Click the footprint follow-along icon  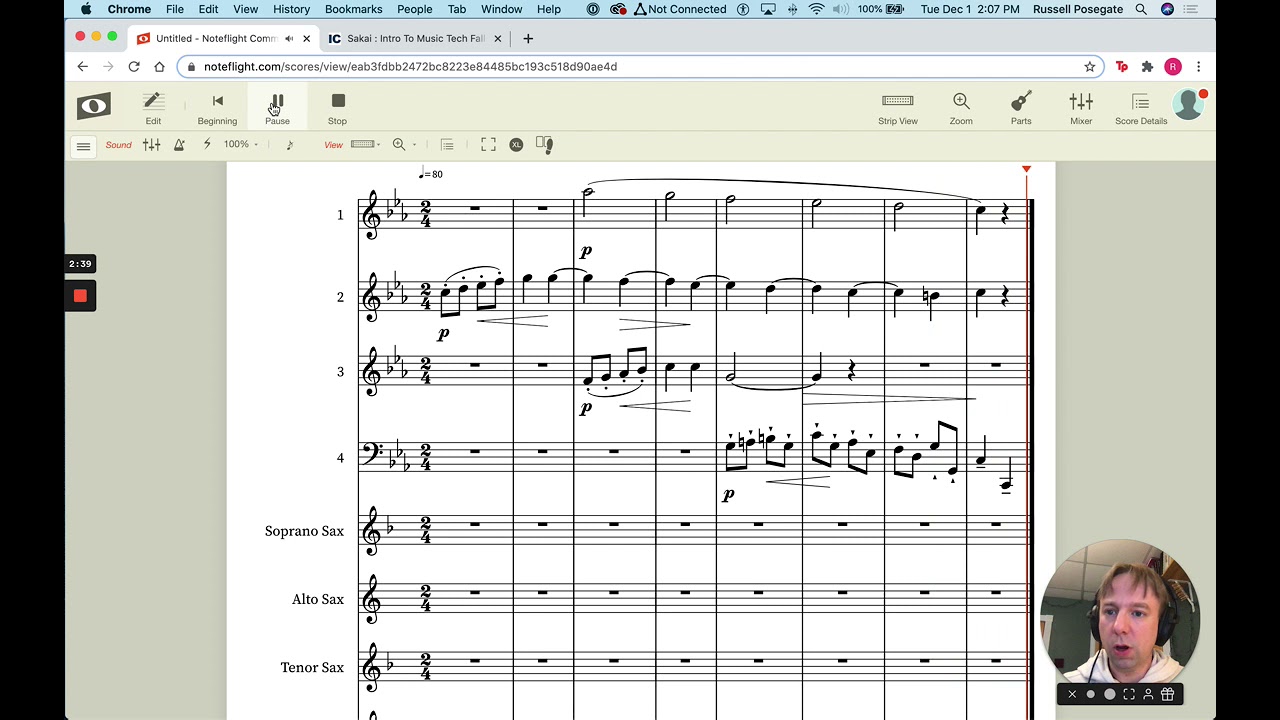[x=544, y=145]
